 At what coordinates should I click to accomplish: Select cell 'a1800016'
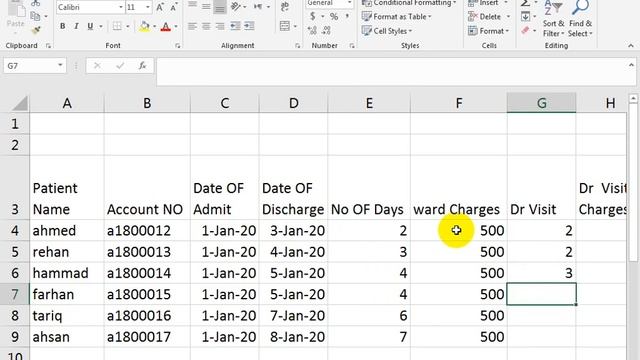click(147, 316)
